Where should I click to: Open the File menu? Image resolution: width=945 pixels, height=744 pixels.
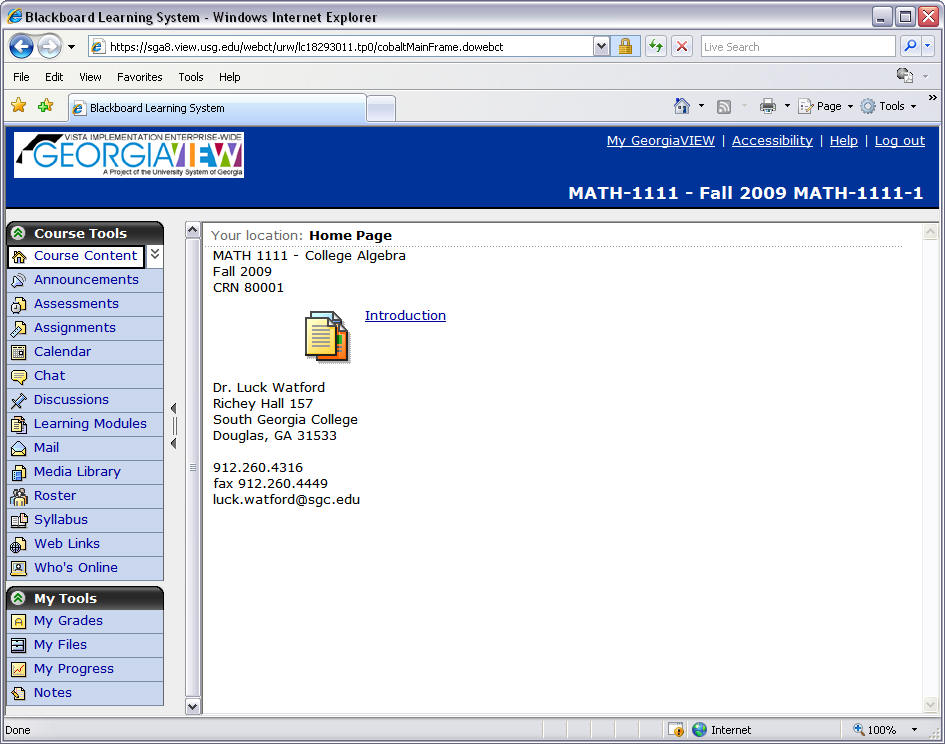pos(21,77)
